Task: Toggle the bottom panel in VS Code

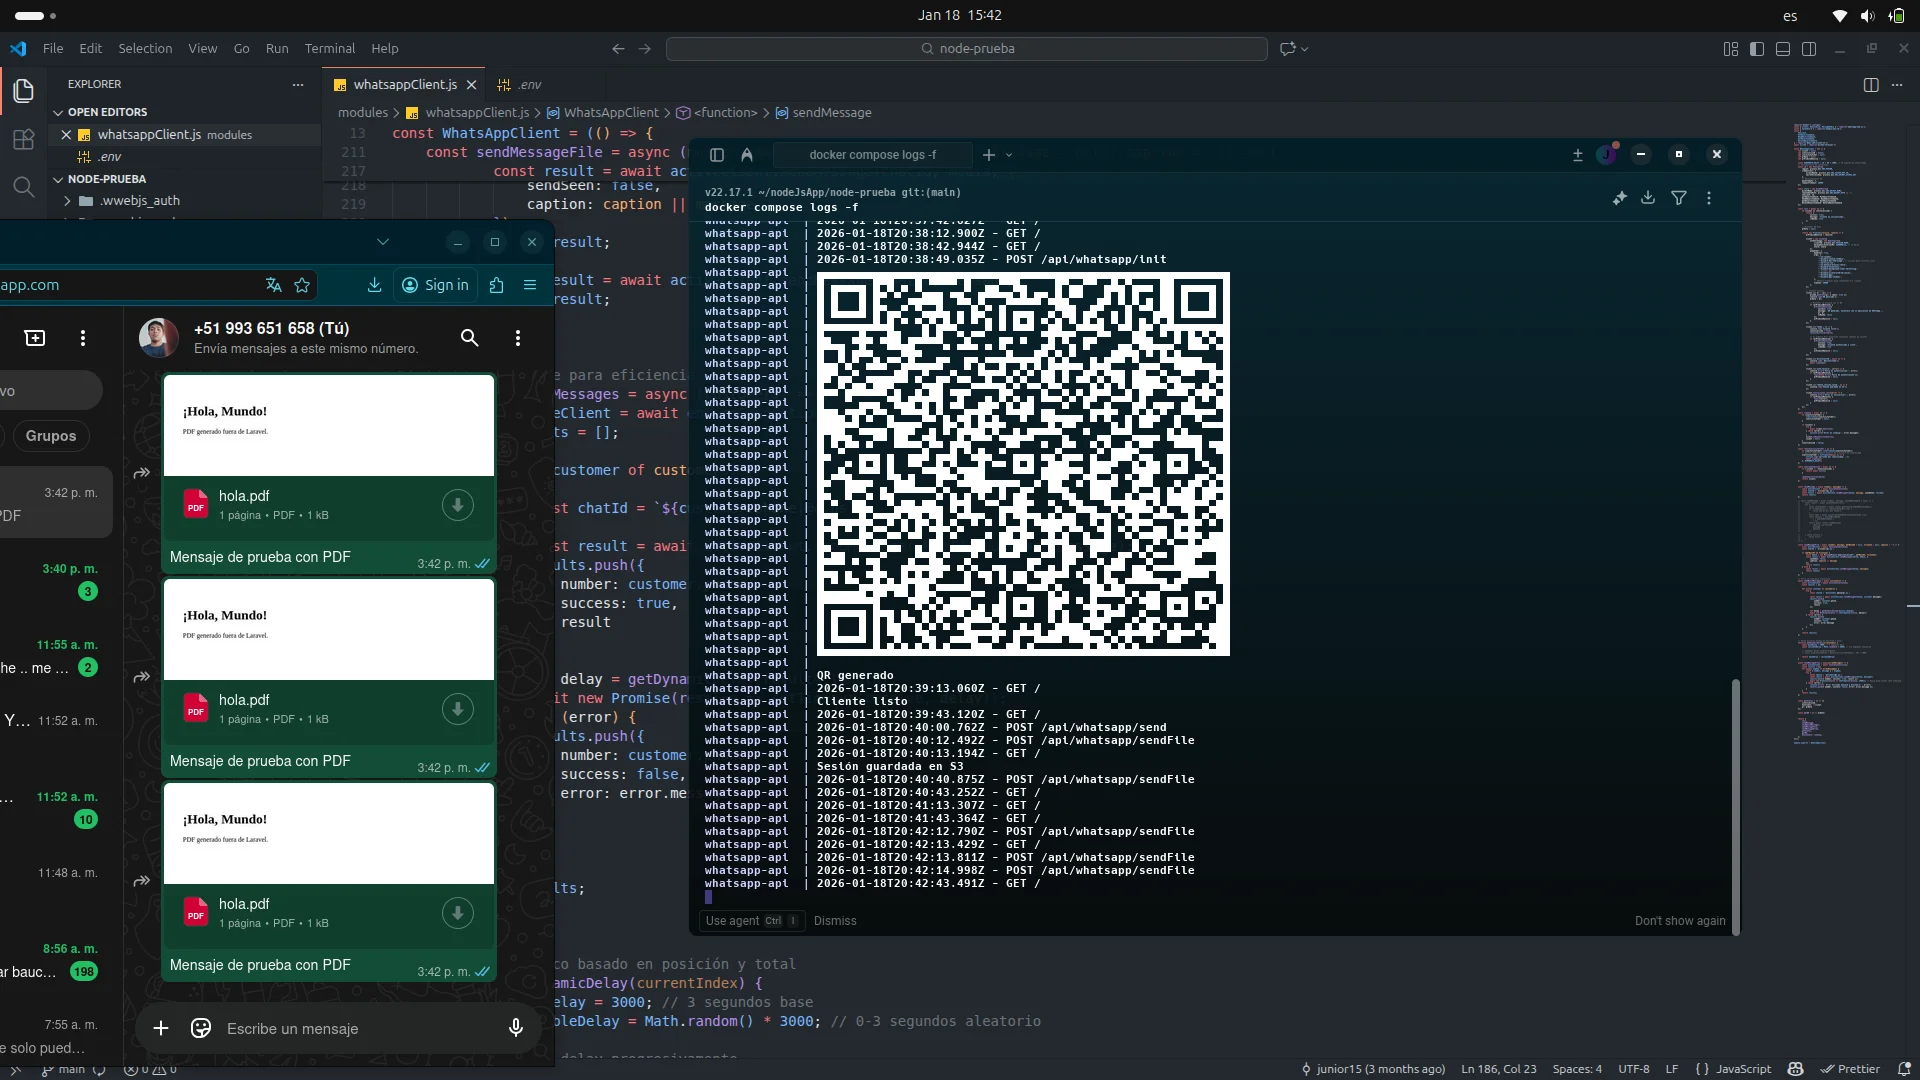Action: [x=1783, y=48]
